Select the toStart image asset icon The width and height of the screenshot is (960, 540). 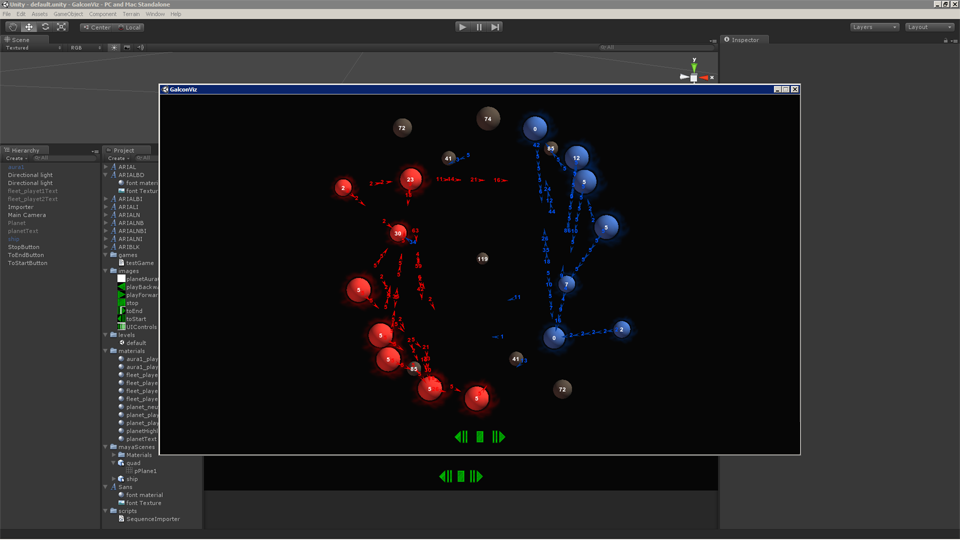[121, 318]
